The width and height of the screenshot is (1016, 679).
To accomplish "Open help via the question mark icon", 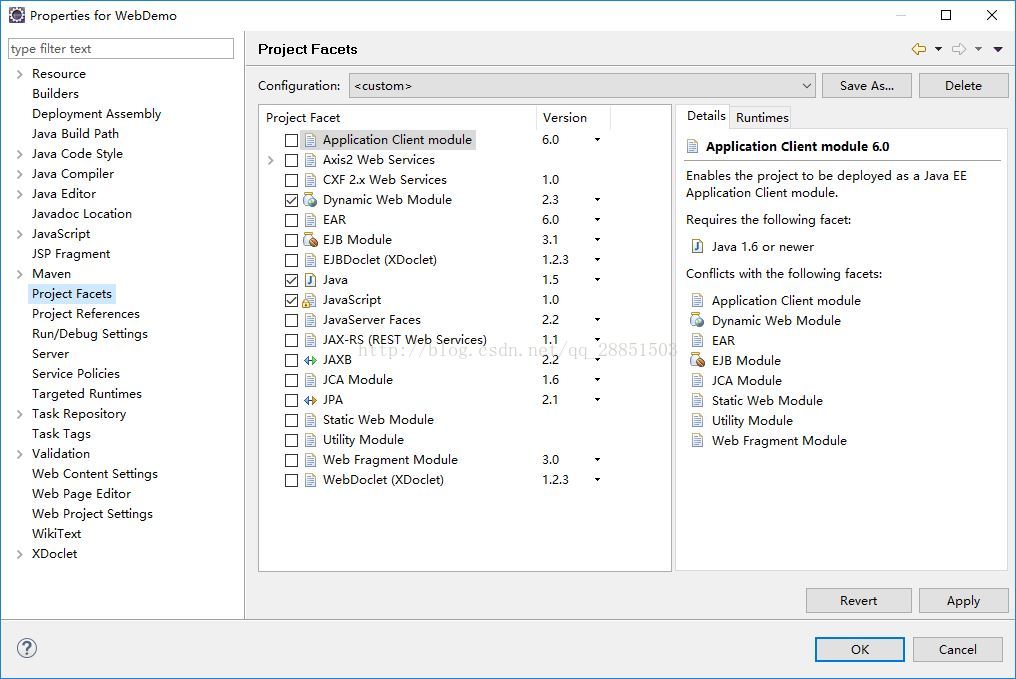I will pos(27,649).
